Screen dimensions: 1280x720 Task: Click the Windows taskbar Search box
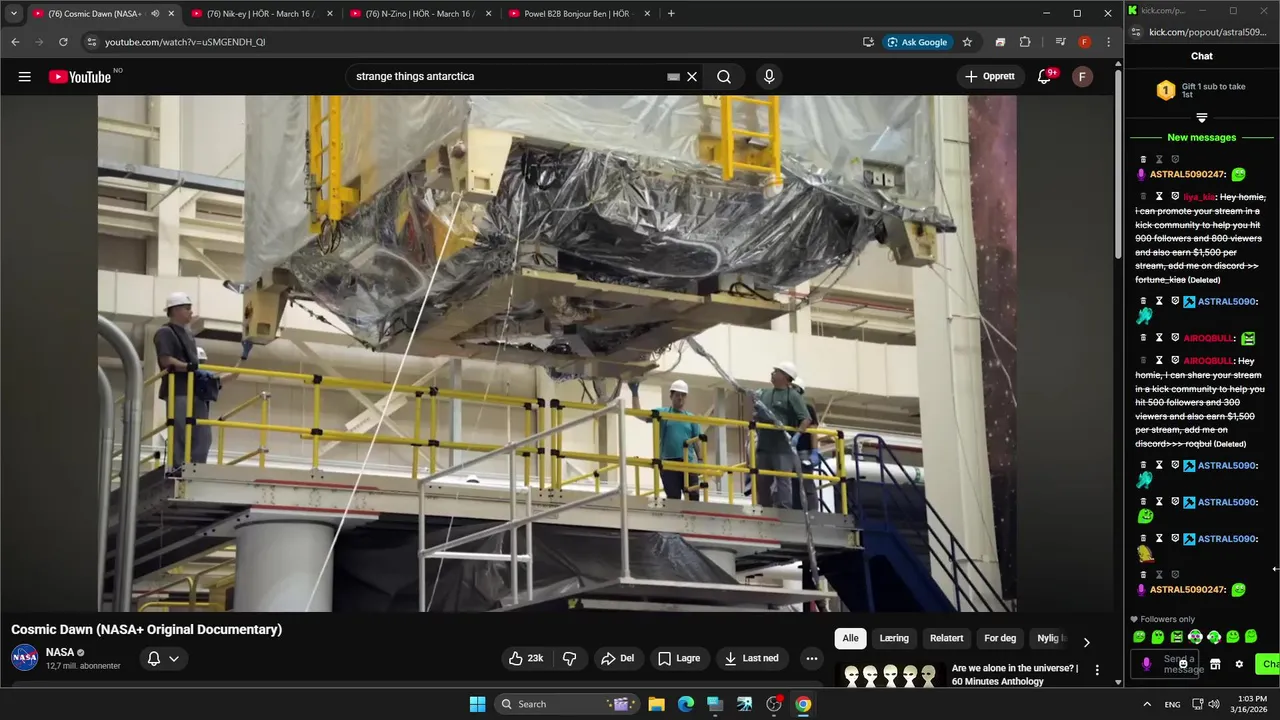pos(567,704)
